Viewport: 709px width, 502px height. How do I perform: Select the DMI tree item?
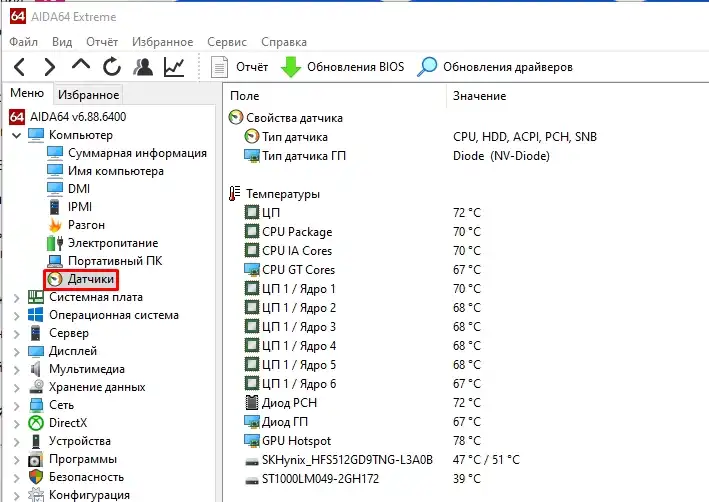tap(79, 189)
